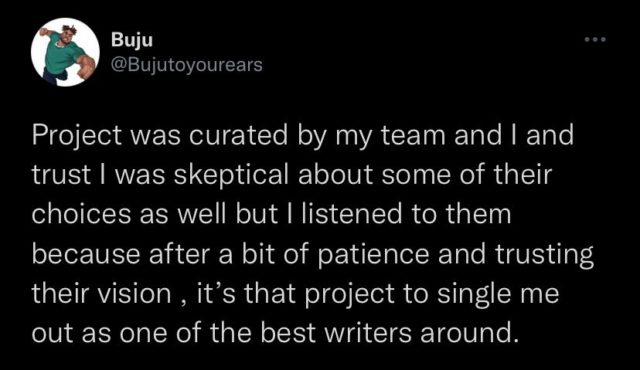Open the three-dot more options menu
The width and height of the screenshot is (640, 370).
coord(595,40)
